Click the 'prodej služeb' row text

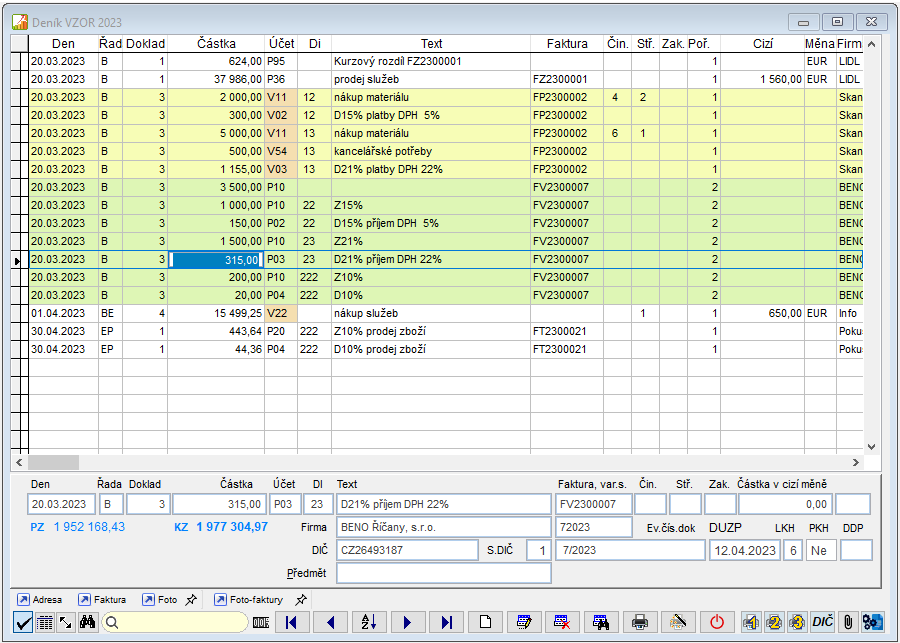366,79
